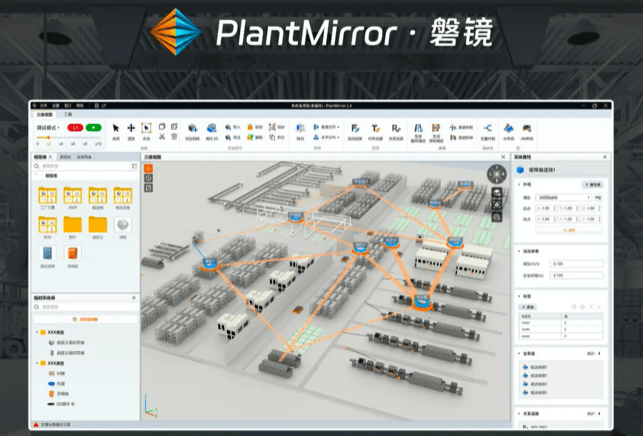Screen dimensions: 643x436
Task: Open the debug mode dropdown
Action: pyautogui.click(x=47, y=128)
